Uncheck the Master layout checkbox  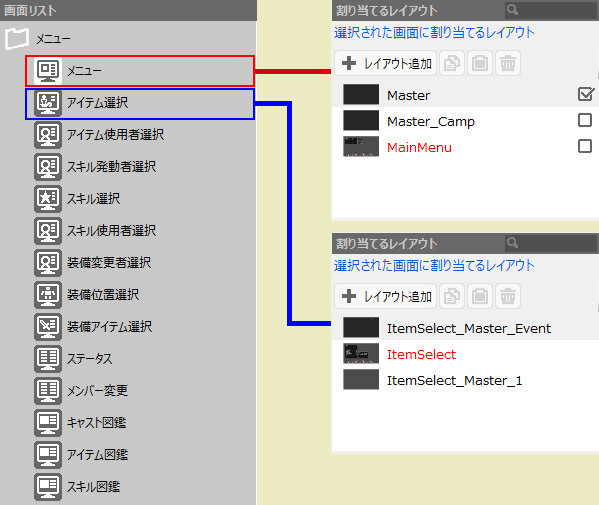pos(585,94)
